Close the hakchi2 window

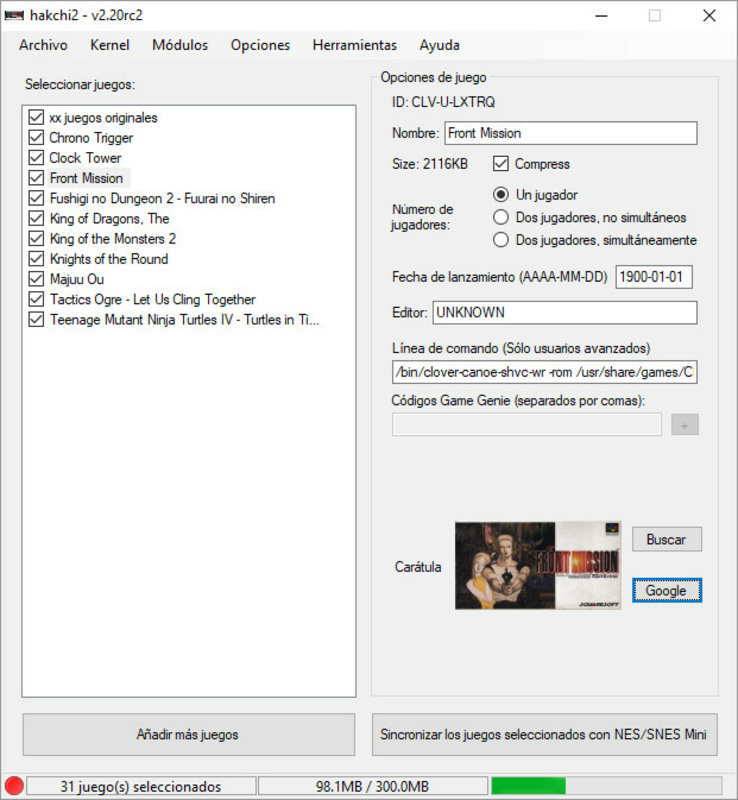709,15
